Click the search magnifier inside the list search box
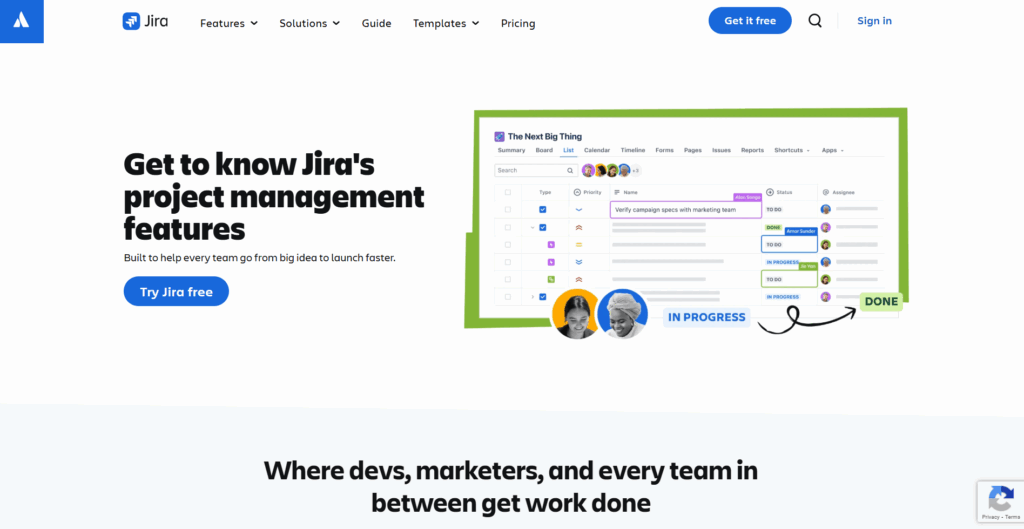The height and width of the screenshot is (529, 1024). (x=570, y=171)
